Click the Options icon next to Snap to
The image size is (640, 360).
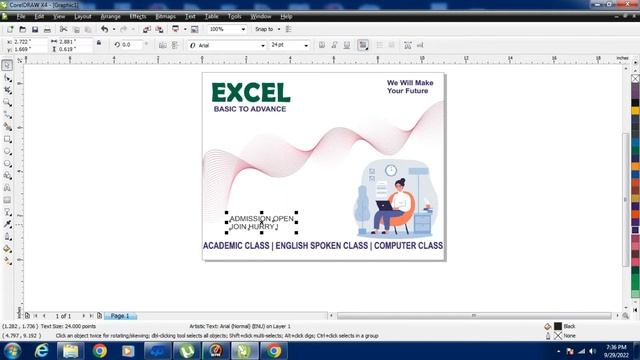click(x=289, y=29)
